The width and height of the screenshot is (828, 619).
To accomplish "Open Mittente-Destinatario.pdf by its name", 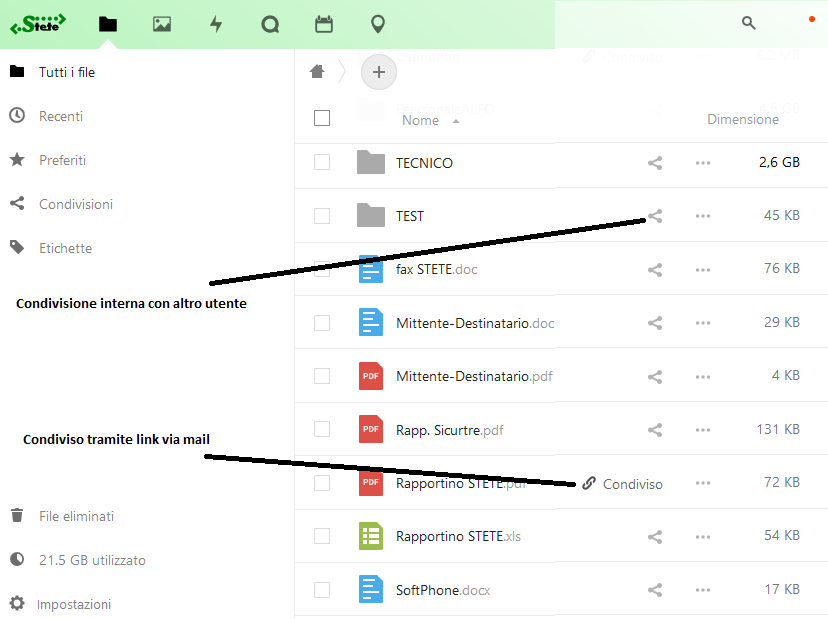I will coord(474,375).
